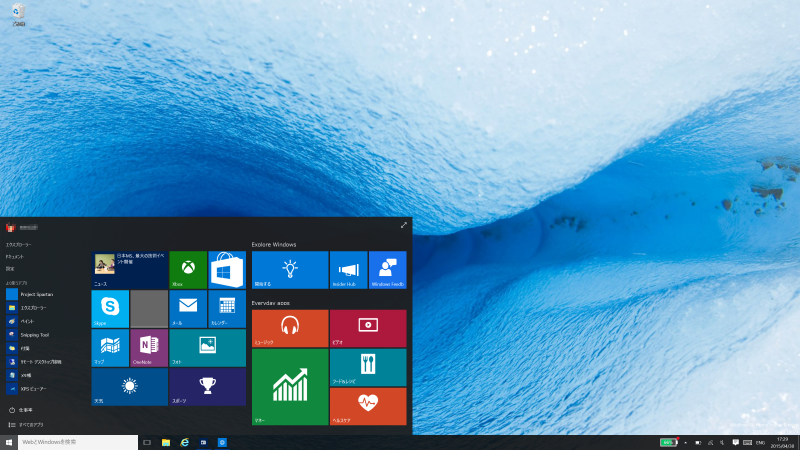Open the Calendar tile

227,309
